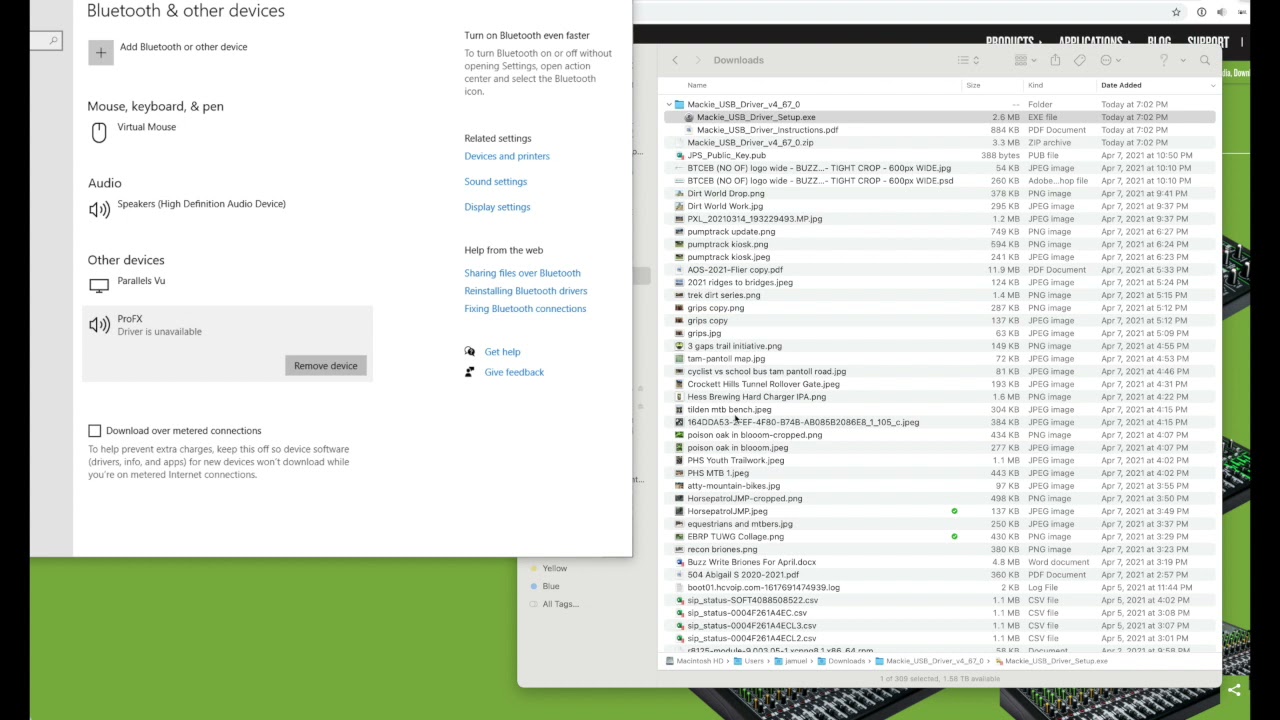Open the Finder action ellipsis dropdown
The width and height of the screenshot is (1280, 720).
tap(1110, 60)
